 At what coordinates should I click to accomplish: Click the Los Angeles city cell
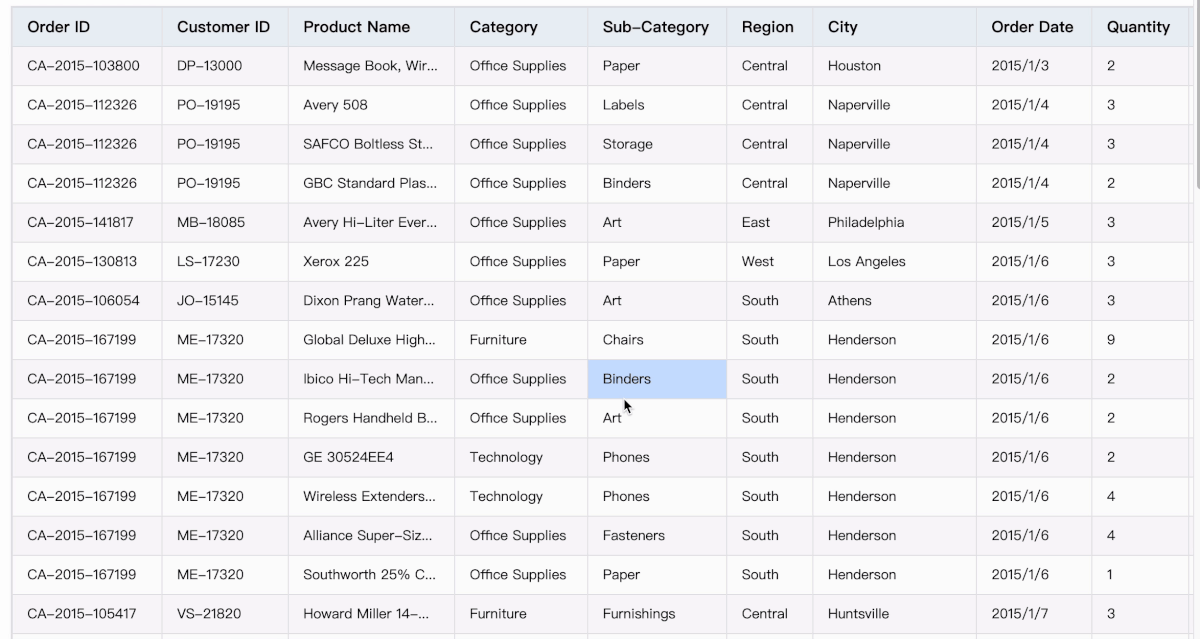(x=866, y=262)
